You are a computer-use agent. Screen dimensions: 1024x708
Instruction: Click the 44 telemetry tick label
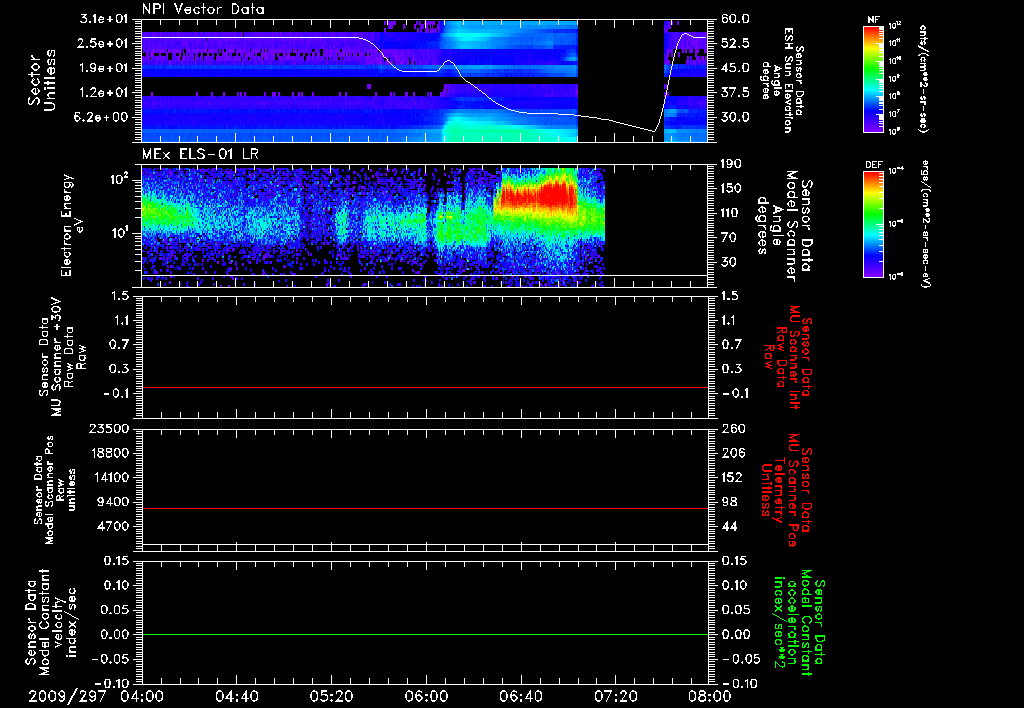729,526
